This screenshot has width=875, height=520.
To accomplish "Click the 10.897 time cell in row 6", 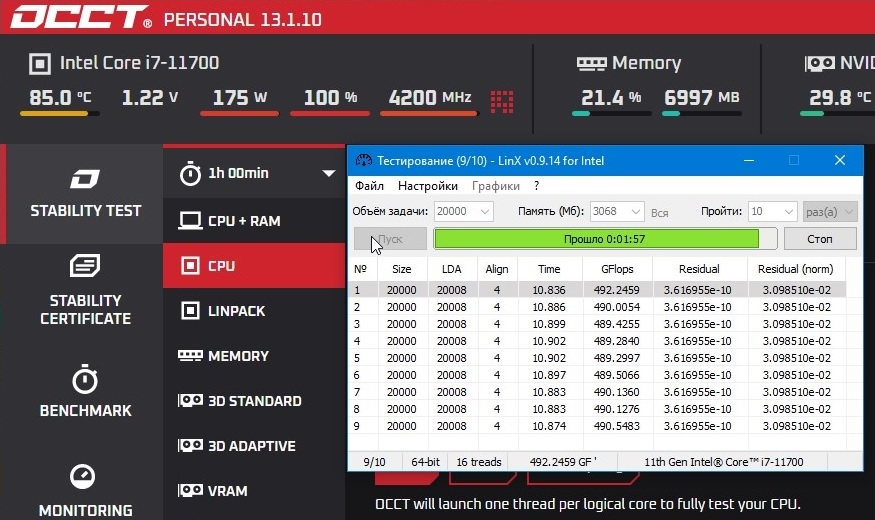I will click(549, 375).
